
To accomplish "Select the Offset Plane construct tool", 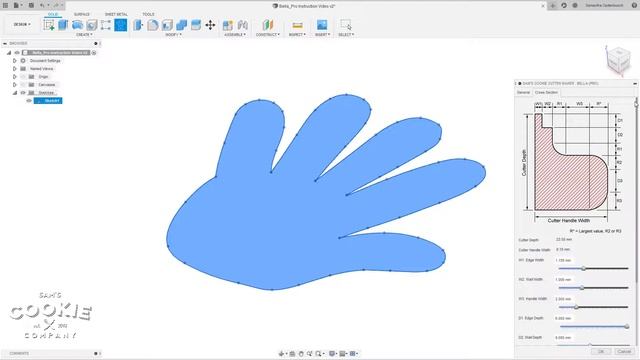I will pyautogui.click(x=268, y=25).
